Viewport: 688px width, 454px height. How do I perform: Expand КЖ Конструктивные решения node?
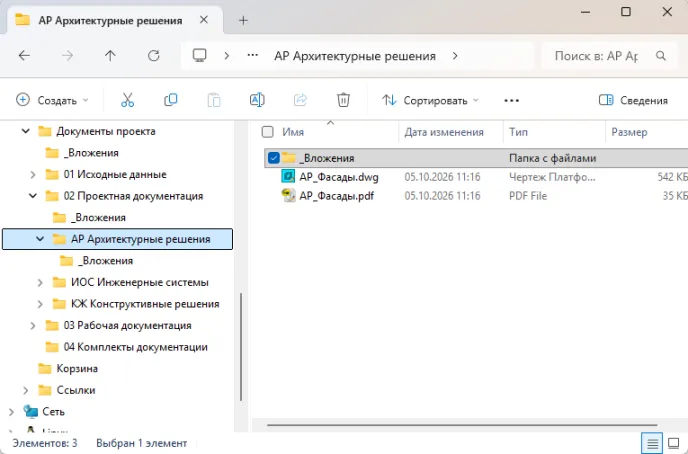coord(40,304)
